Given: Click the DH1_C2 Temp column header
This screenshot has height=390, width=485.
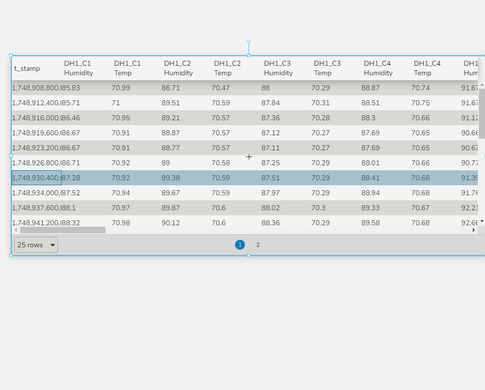Looking at the screenshot, I should click(227, 68).
